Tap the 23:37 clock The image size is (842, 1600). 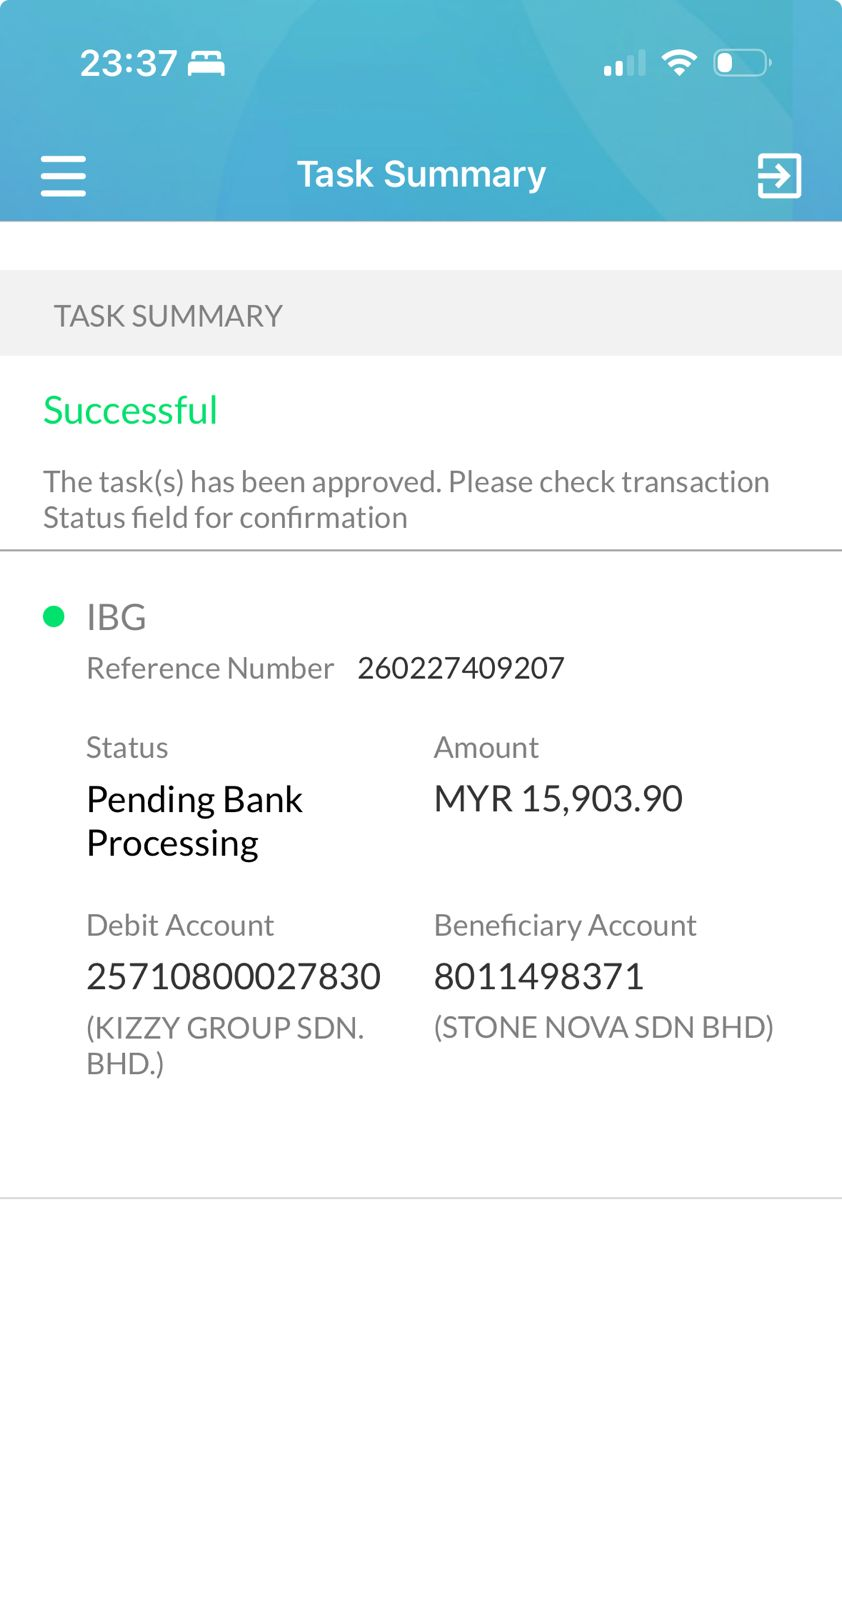point(128,64)
